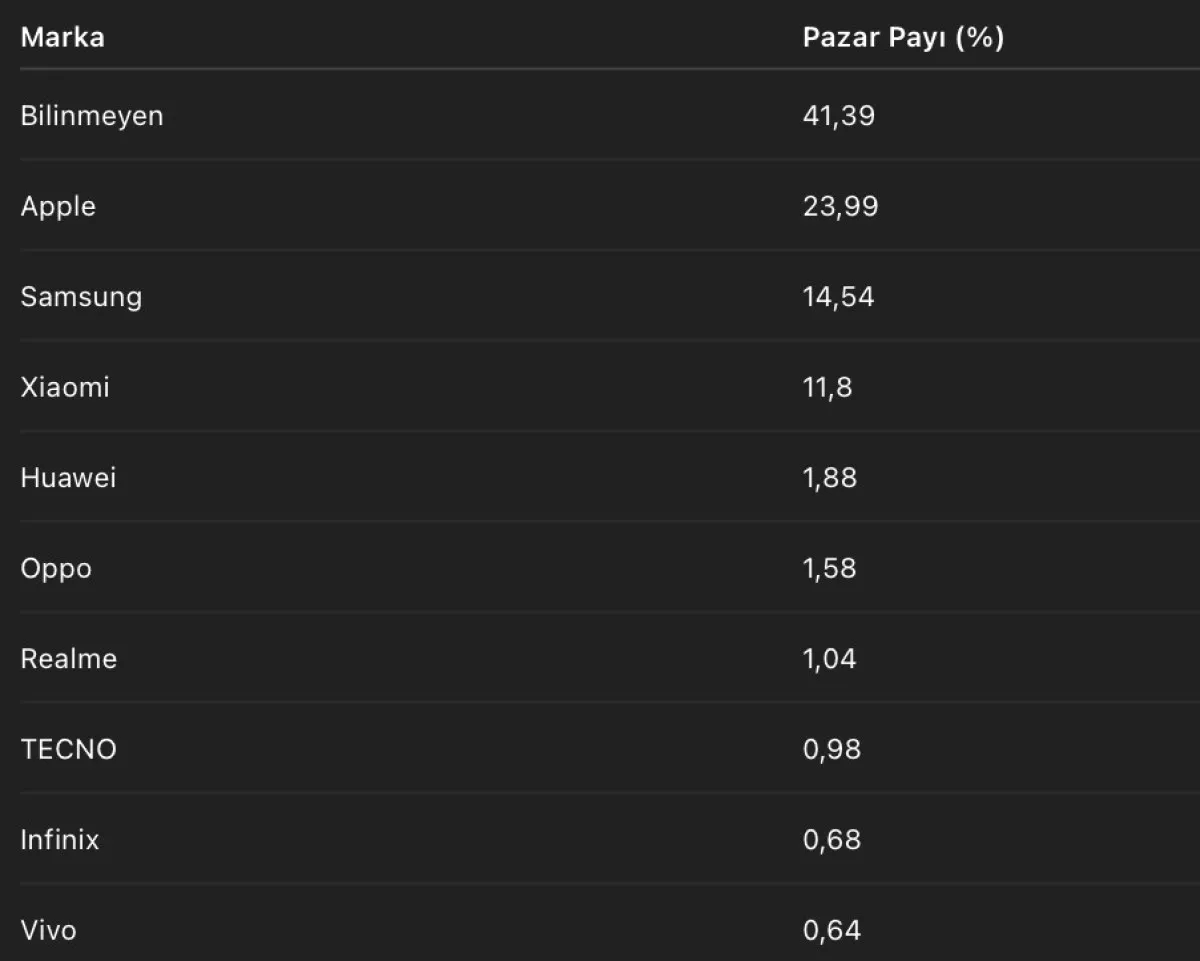Select the Apple brand cell

pyautogui.click(x=58, y=206)
